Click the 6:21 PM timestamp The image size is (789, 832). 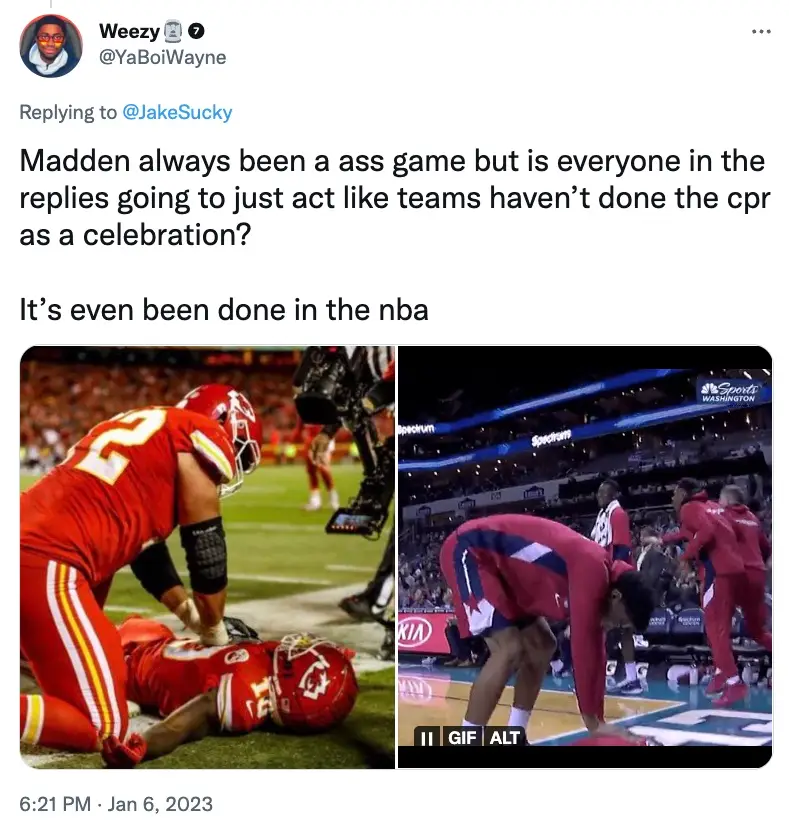[55, 803]
